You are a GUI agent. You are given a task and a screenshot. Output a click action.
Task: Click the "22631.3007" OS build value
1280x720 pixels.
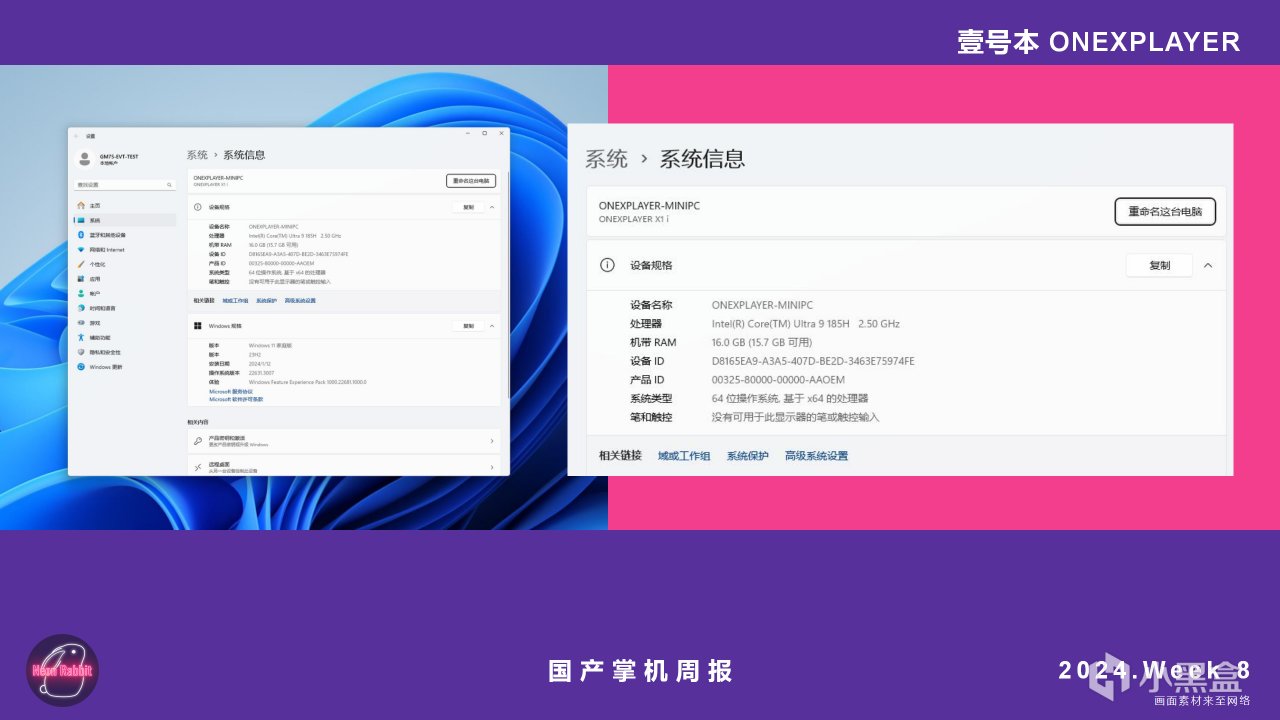(261, 372)
